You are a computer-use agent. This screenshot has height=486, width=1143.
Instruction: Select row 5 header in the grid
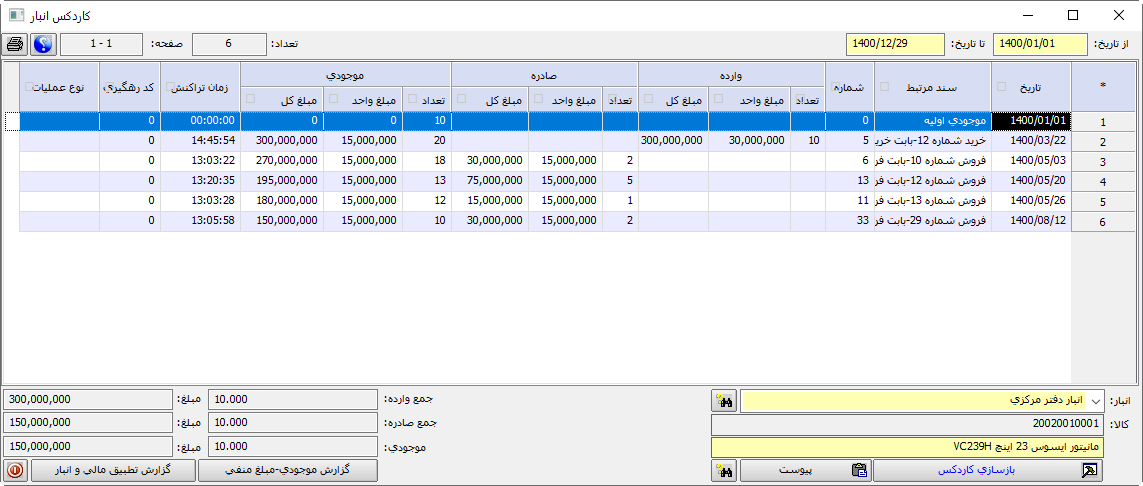click(1102, 202)
